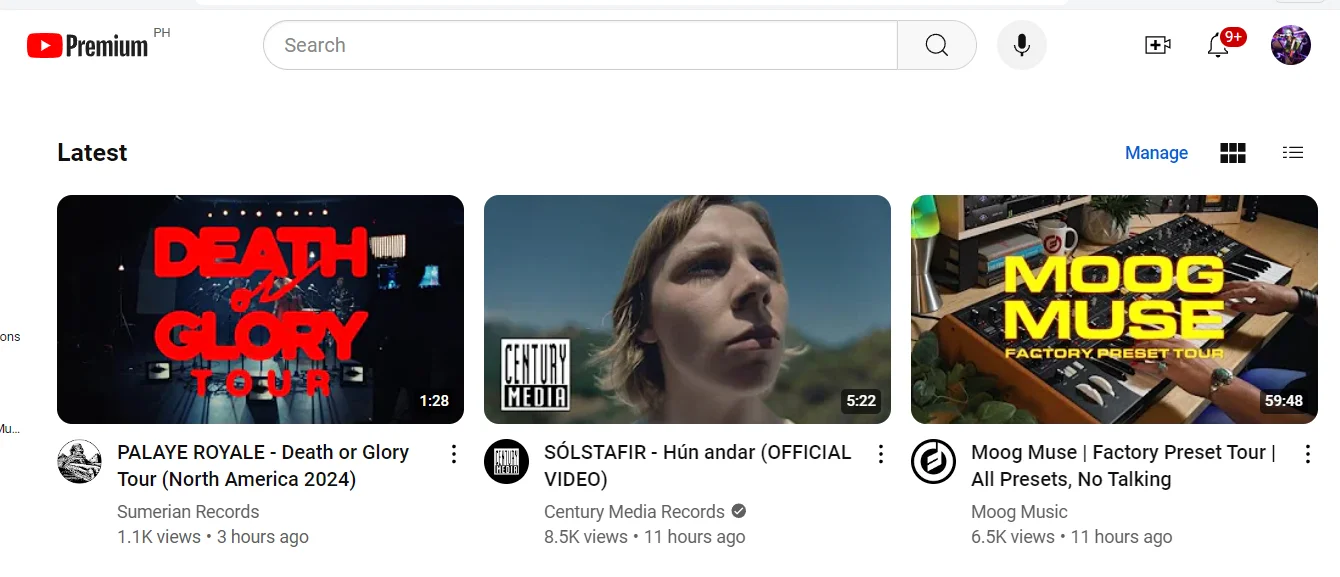Switch to grid view layout
This screenshot has height=577, width=1340.
pos(1233,153)
